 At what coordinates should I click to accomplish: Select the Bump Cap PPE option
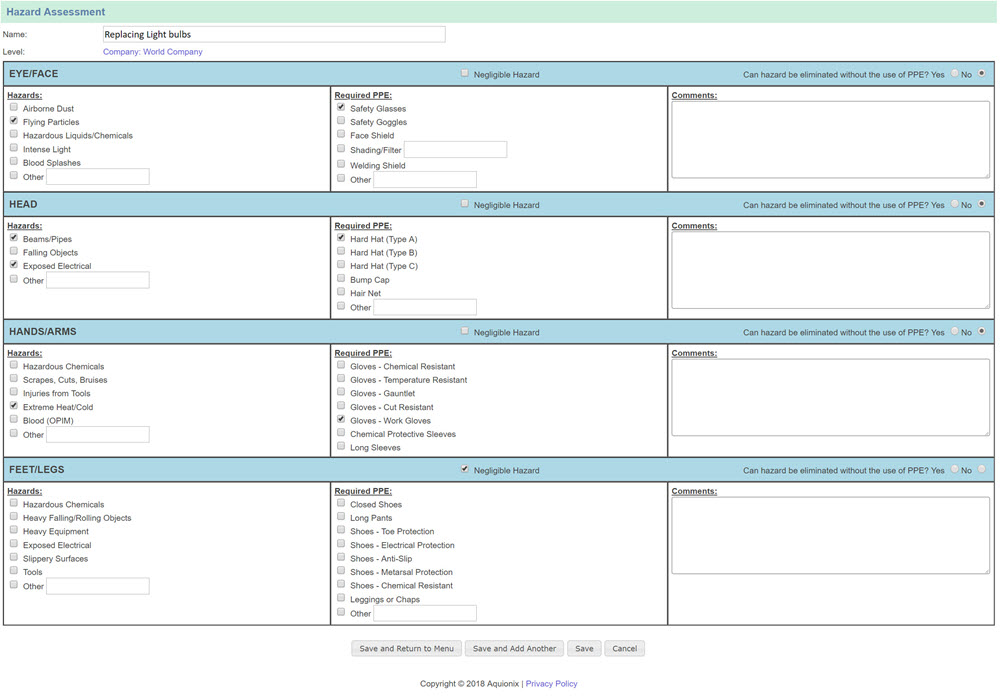tap(341, 279)
